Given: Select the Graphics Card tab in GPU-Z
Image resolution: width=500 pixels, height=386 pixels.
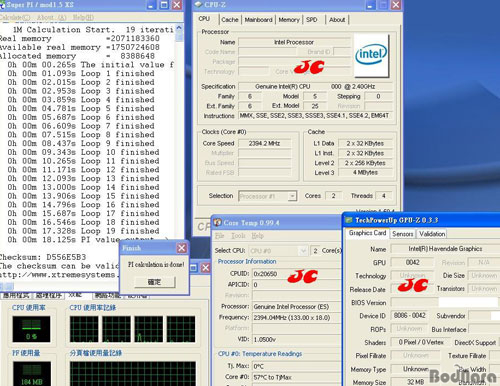Looking at the screenshot, I should tap(367, 233).
